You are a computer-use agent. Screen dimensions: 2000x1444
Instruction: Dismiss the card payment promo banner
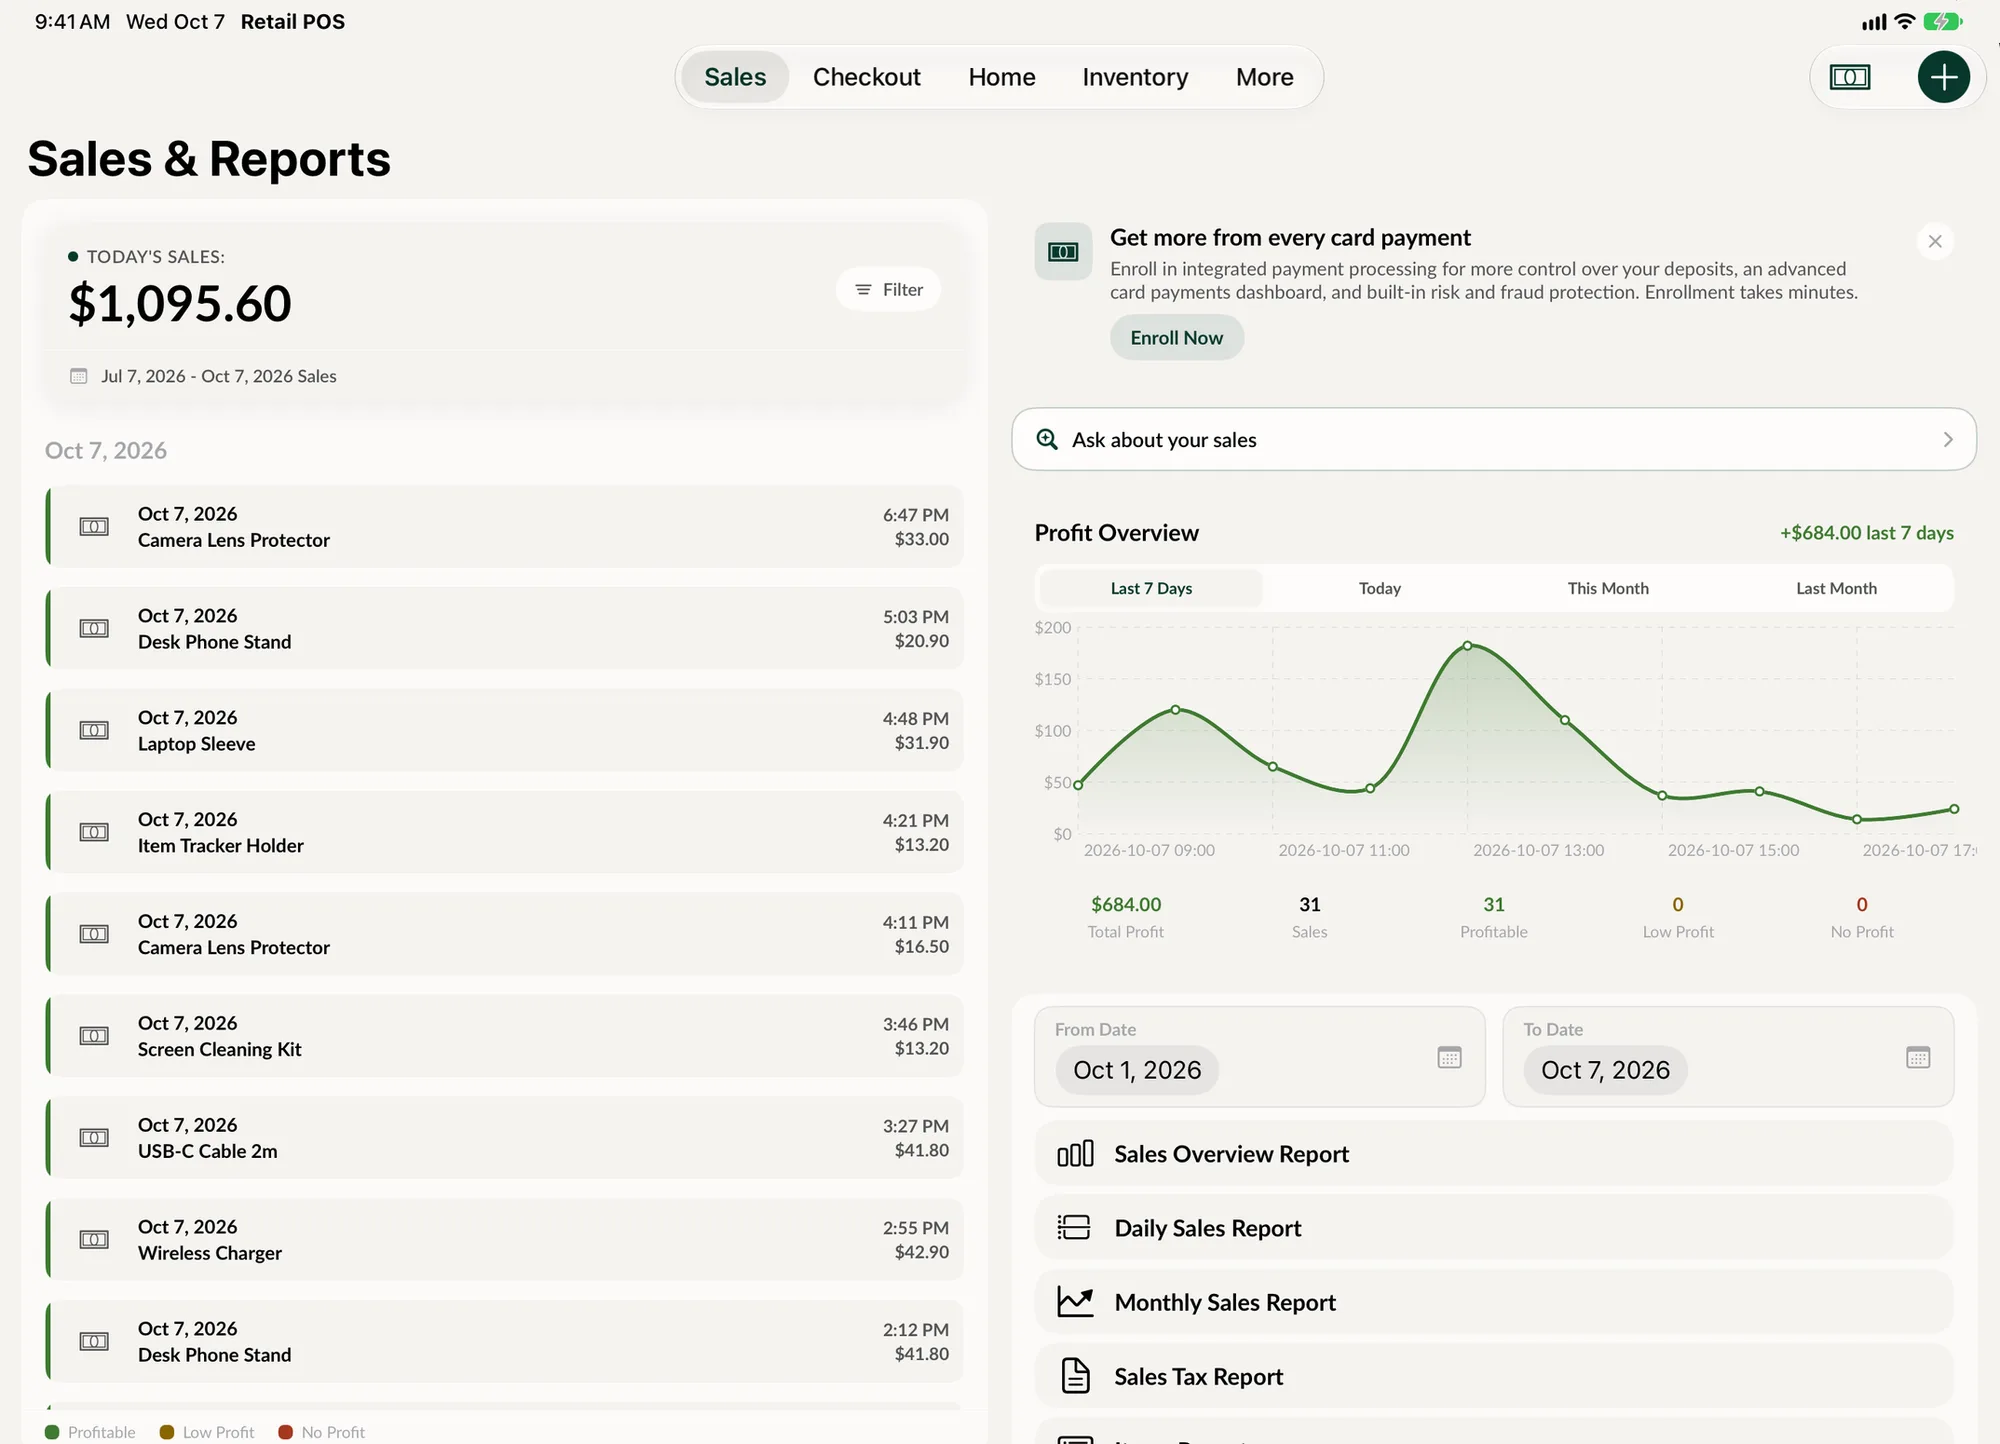1935,241
